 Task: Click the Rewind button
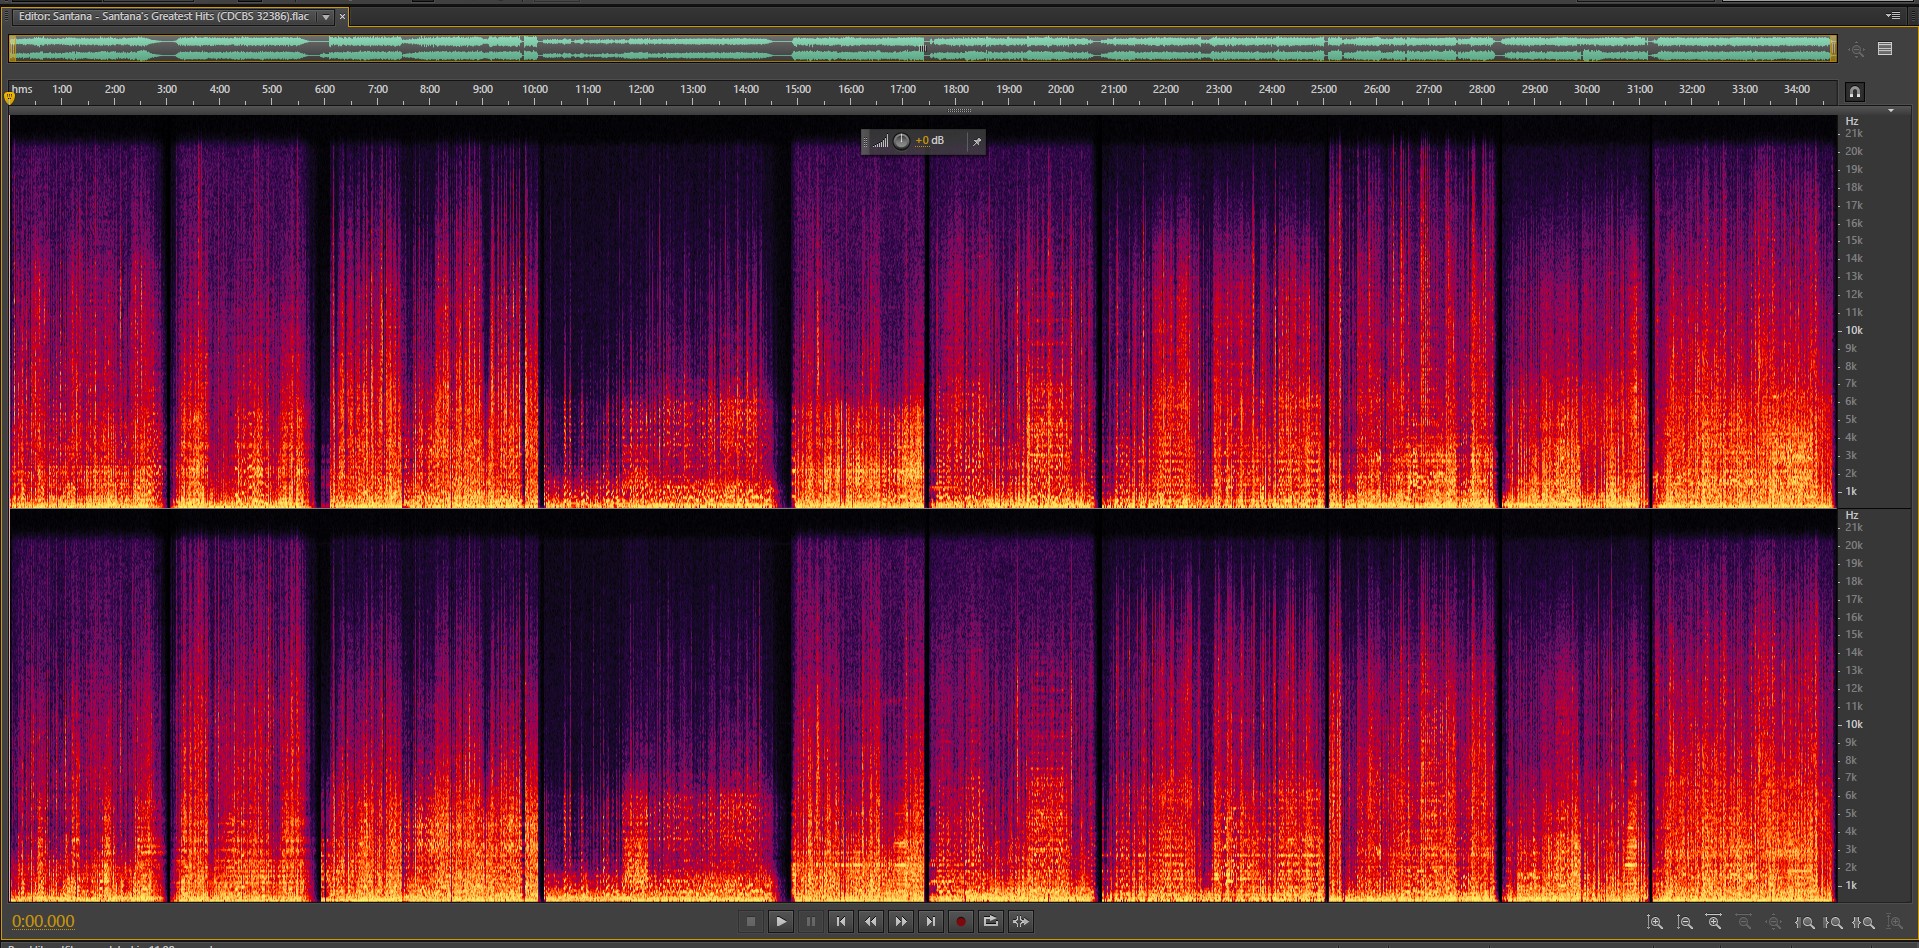coord(870,922)
